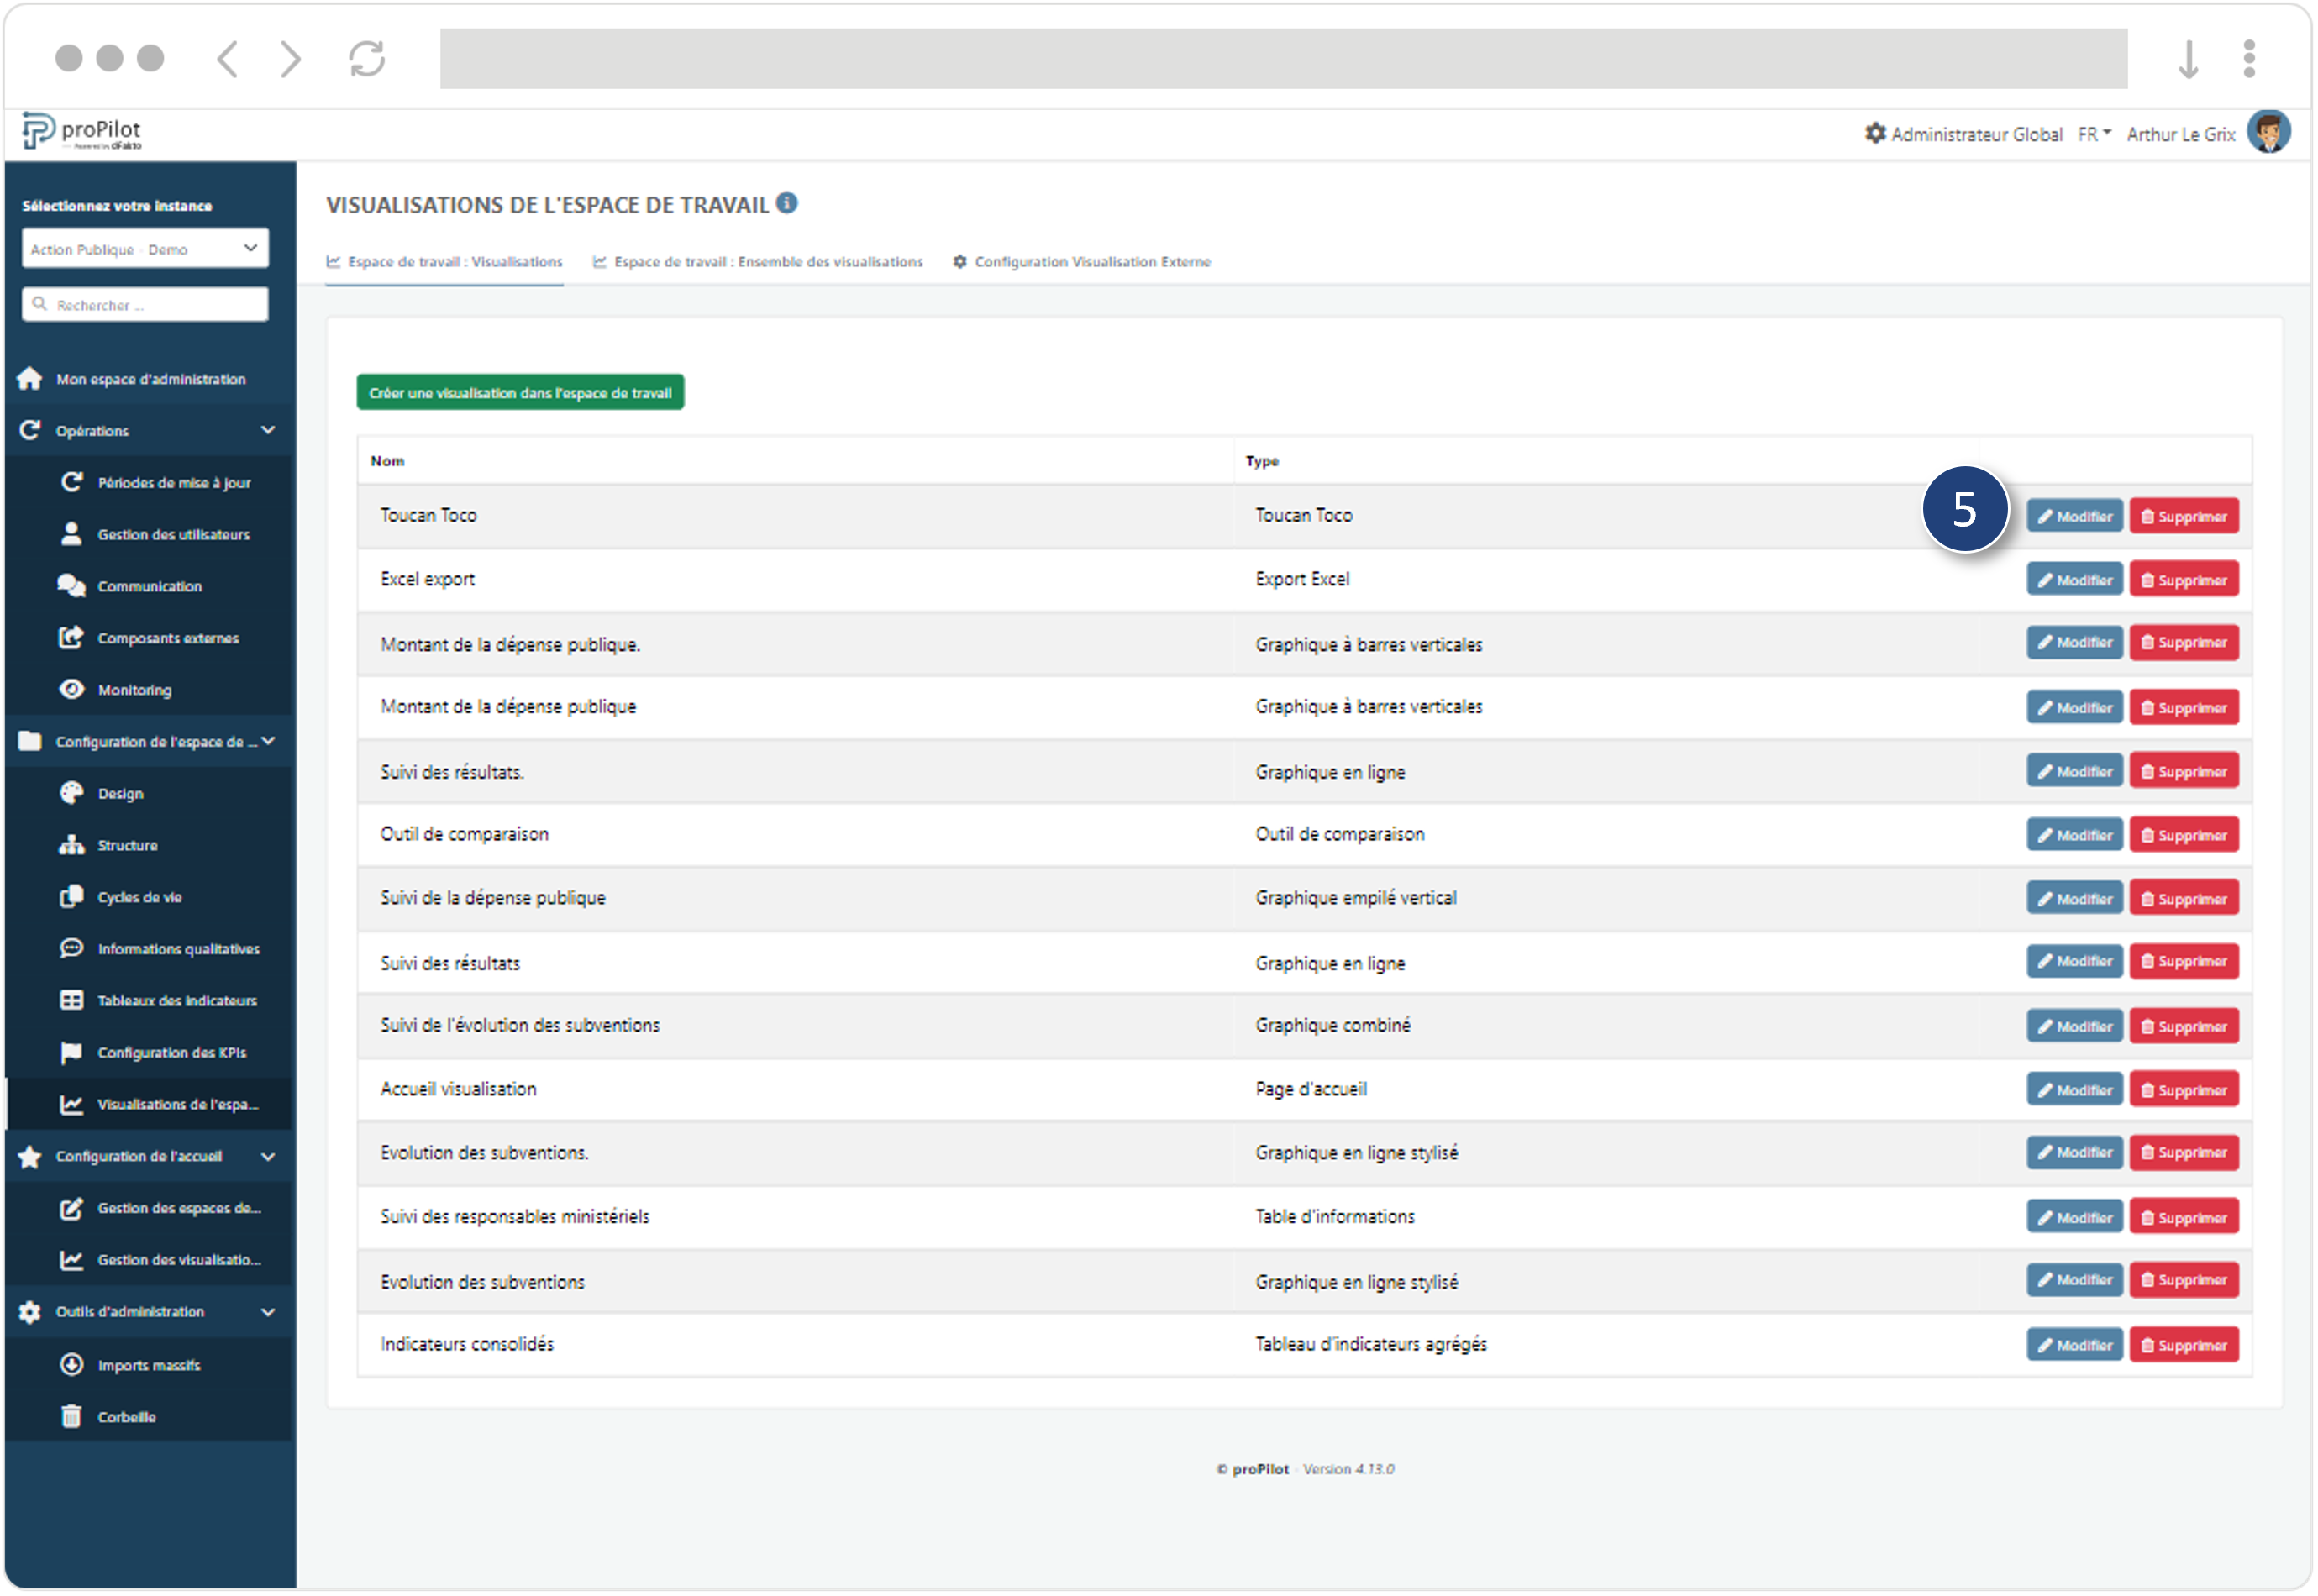Screen dimensions: 2318x1596
Task: Switch to Ensemble des visualisations tab
Action: coord(758,262)
